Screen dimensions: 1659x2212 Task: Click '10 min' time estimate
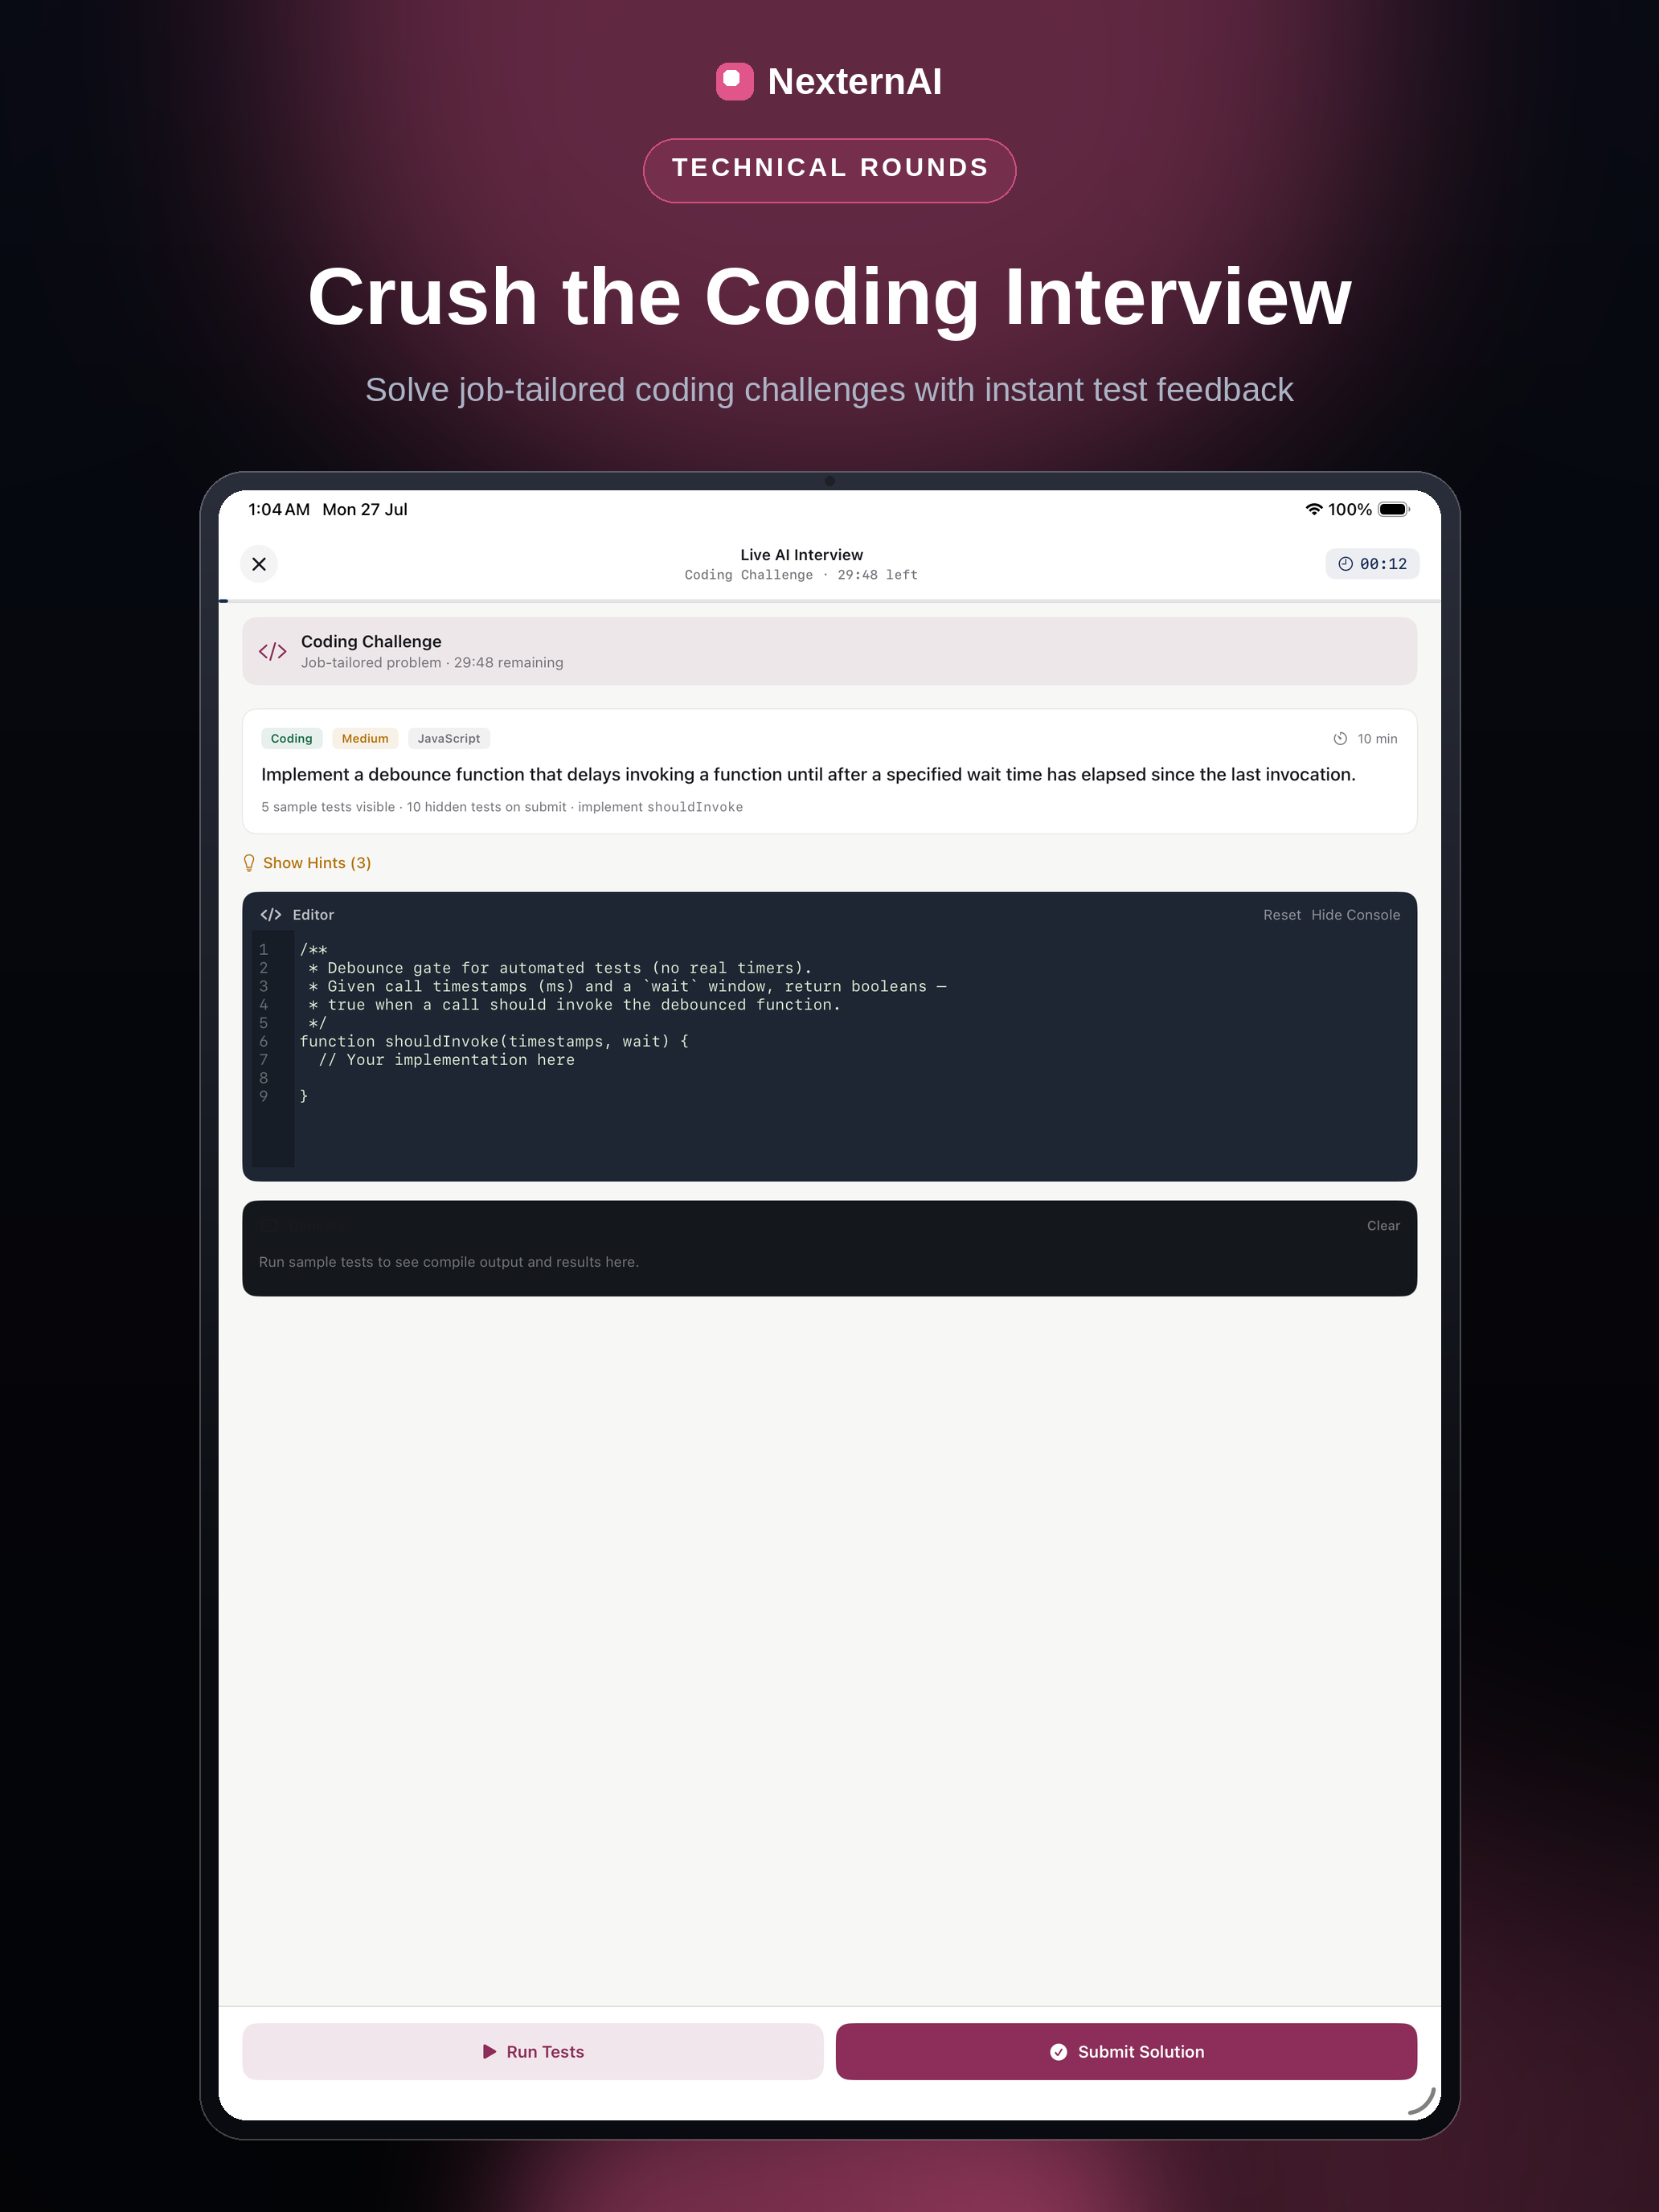[x=1377, y=739]
